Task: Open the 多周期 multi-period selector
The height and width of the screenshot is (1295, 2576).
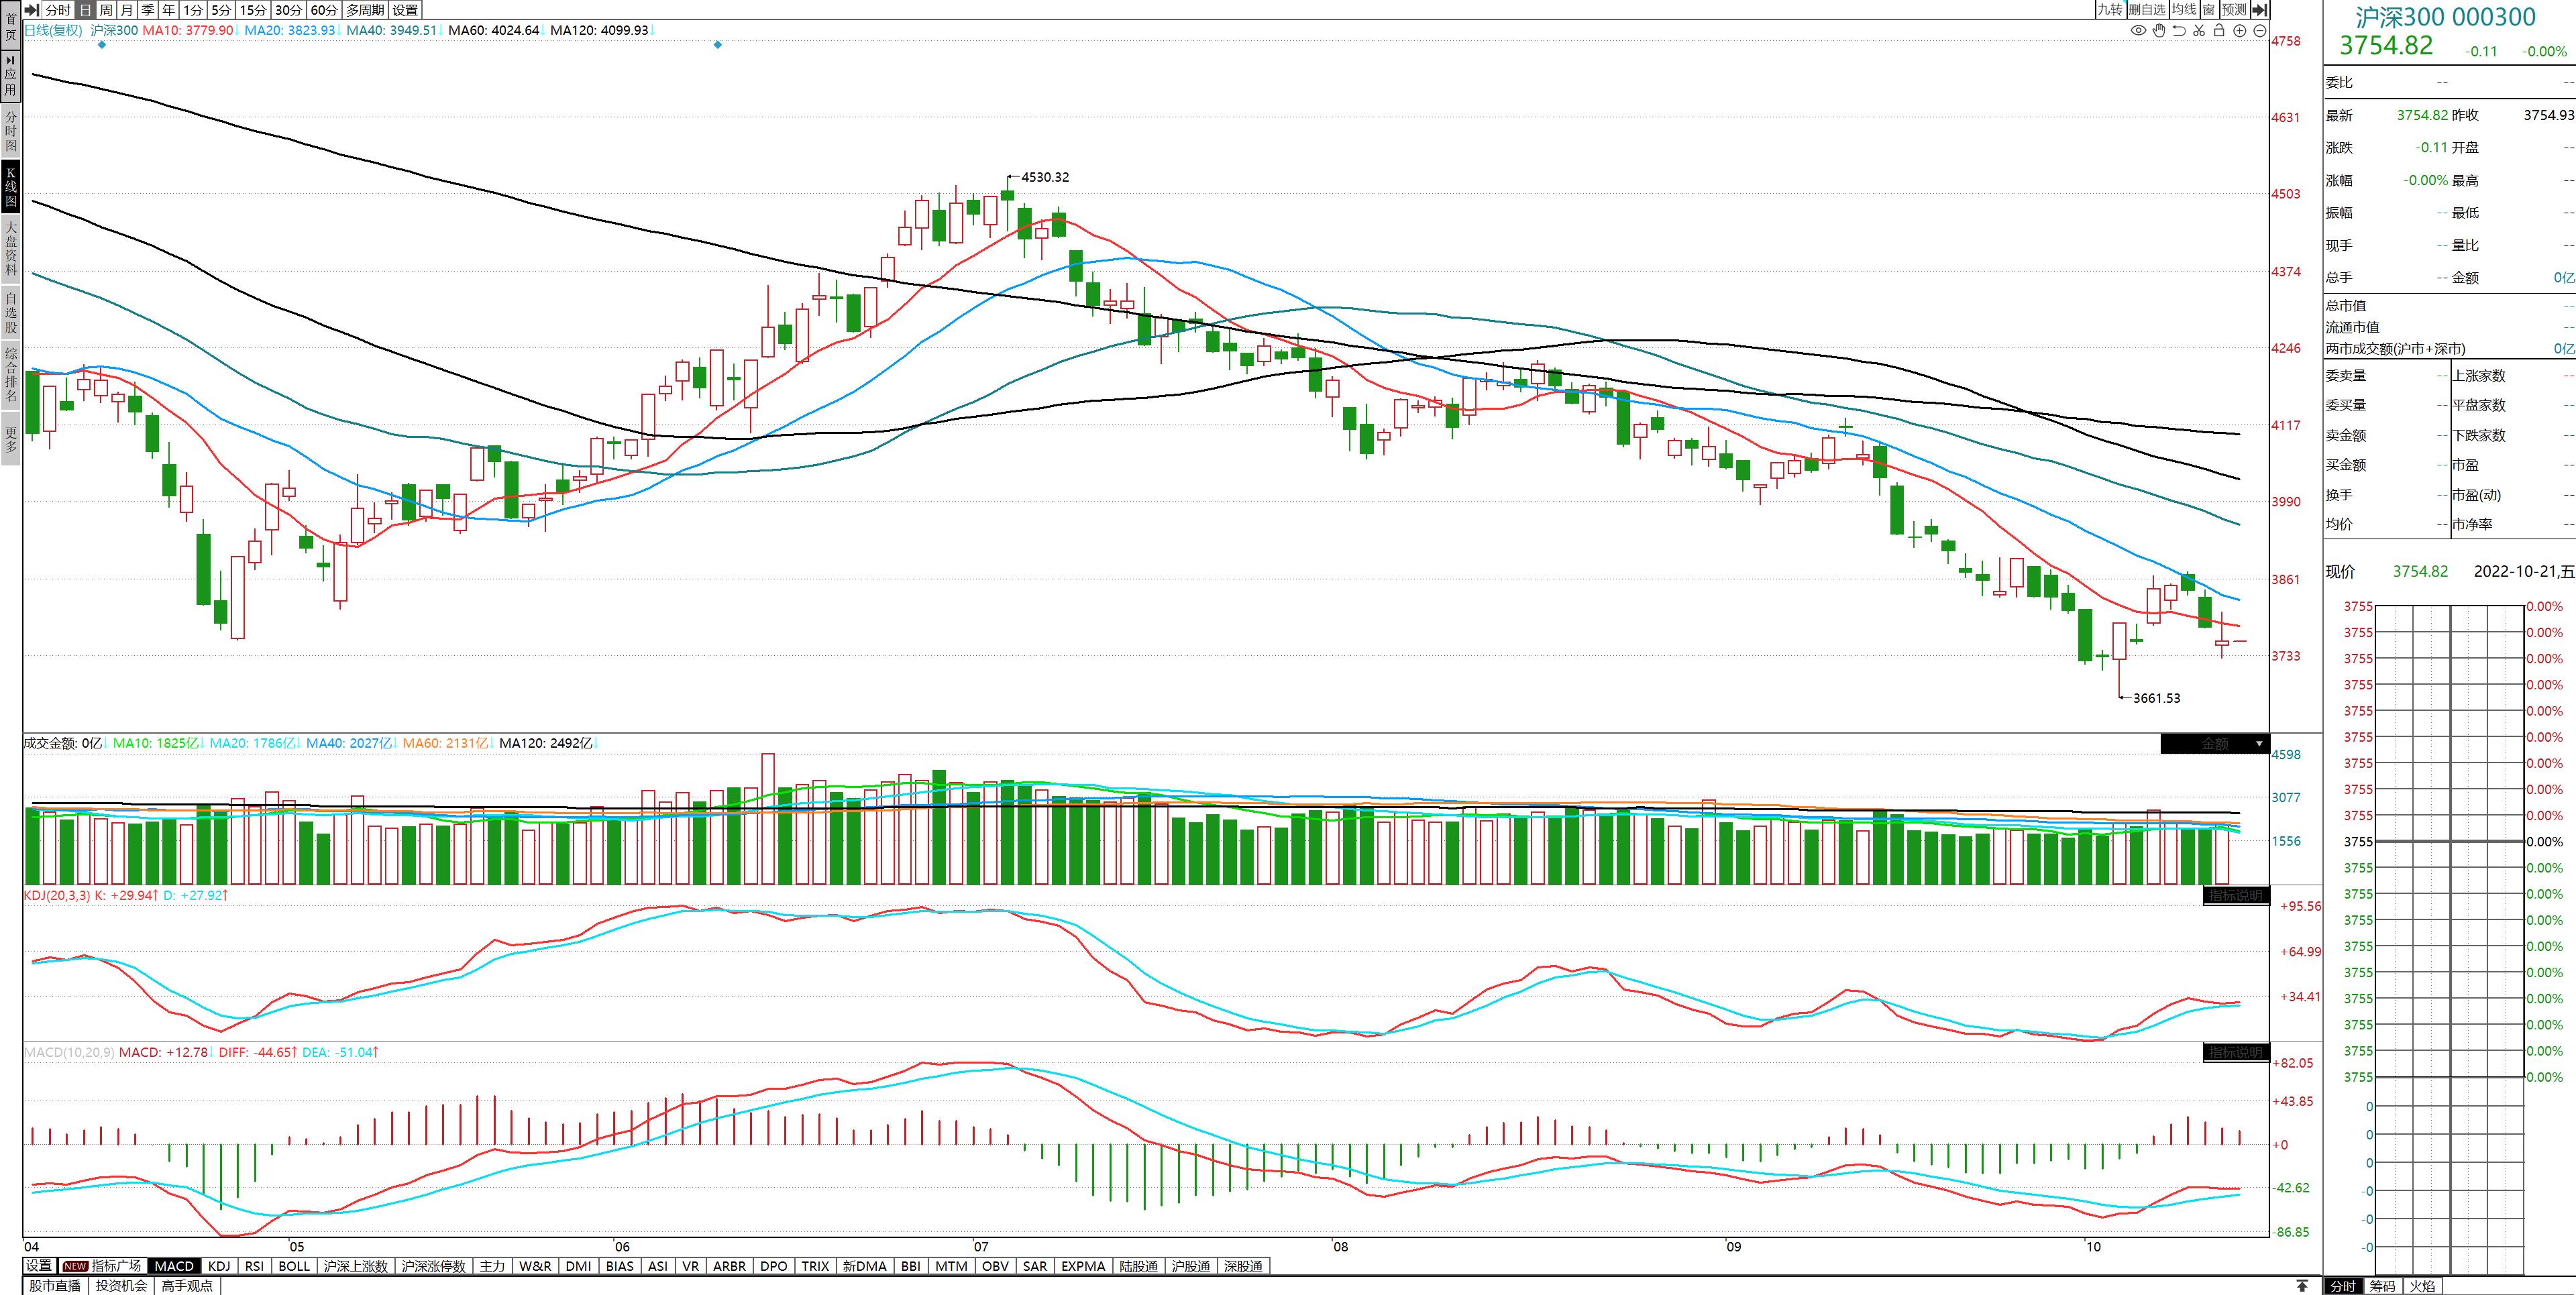Action: click(365, 10)
